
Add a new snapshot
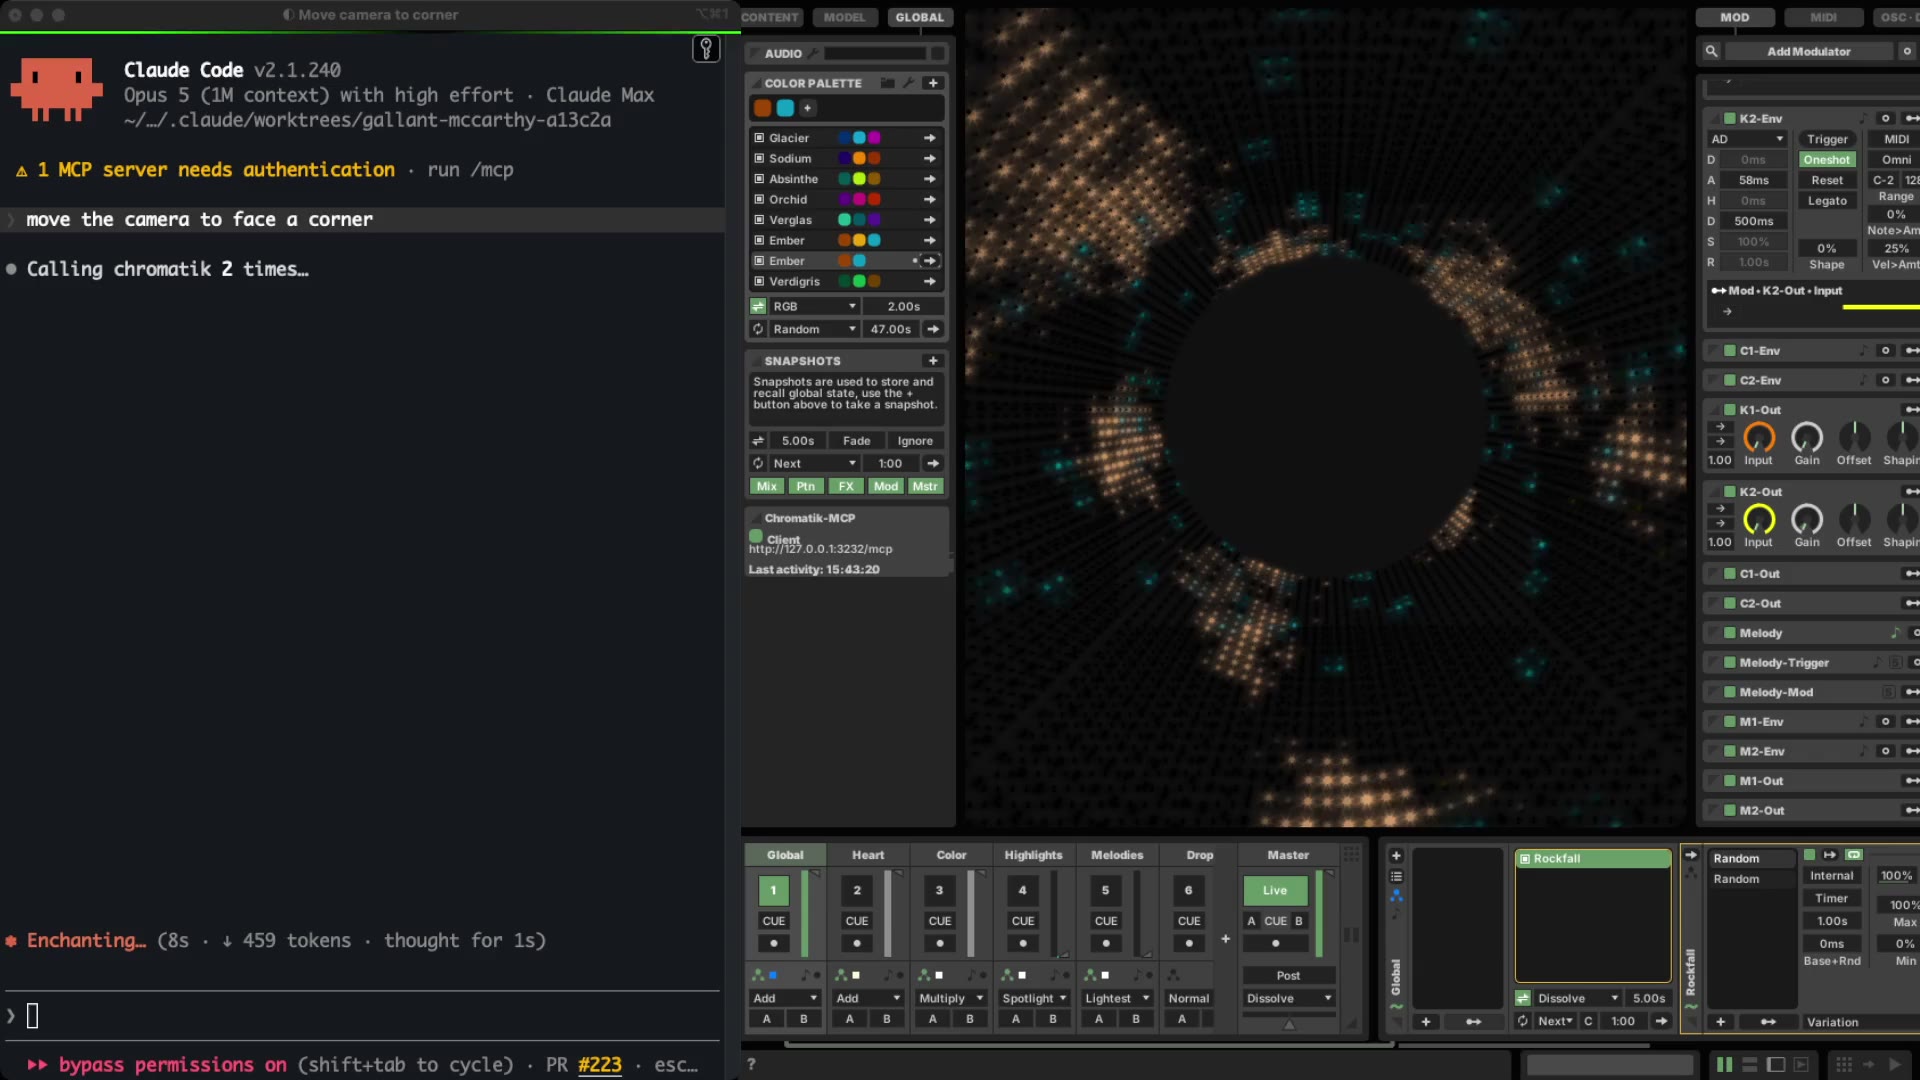click(x=933, y=361)
